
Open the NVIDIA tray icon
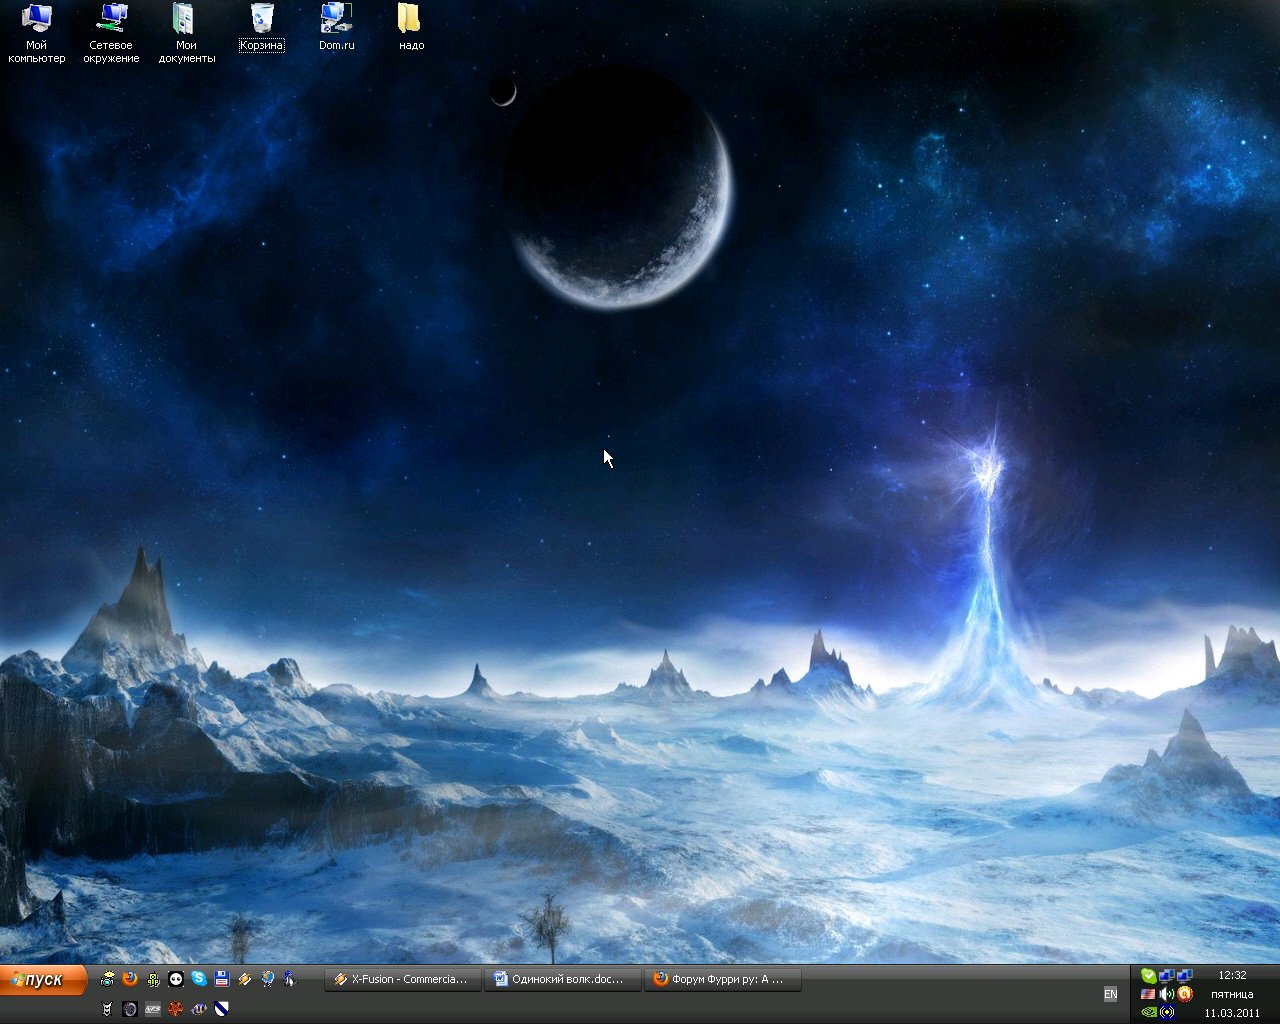[x=1149, y=1012]
